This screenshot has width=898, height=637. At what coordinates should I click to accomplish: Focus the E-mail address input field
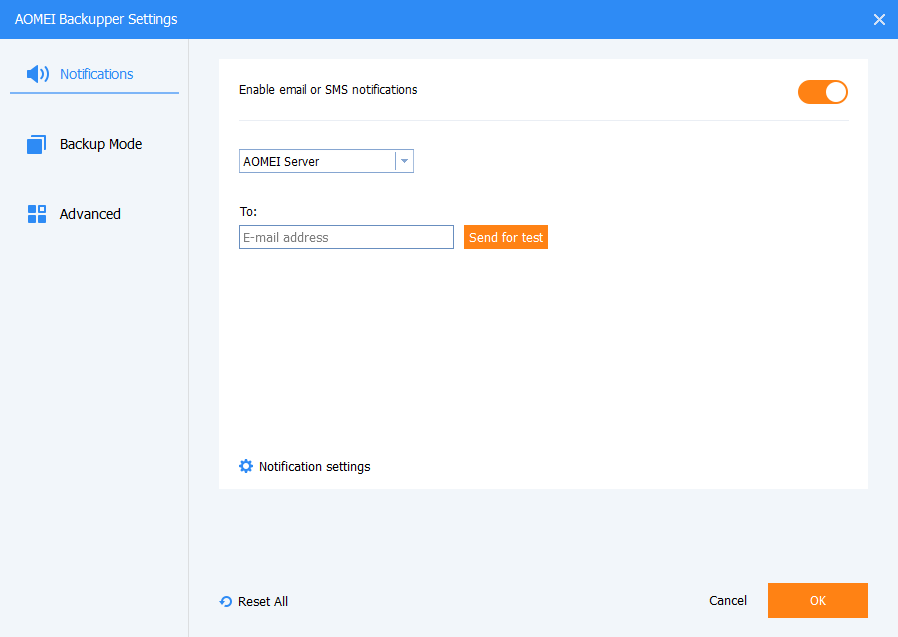(346, 237)
